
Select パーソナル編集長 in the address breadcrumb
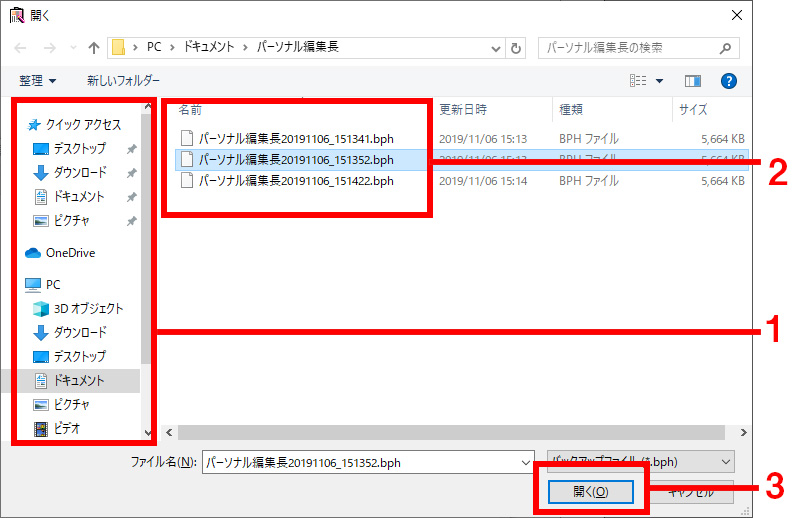[297, 47]
